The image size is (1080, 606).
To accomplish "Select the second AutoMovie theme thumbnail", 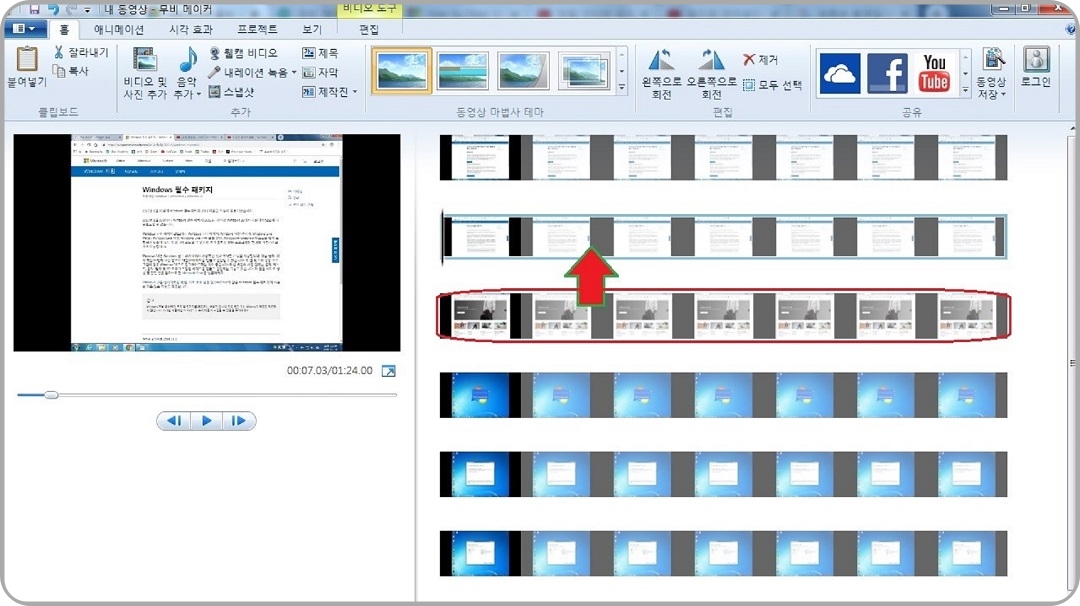I will click(x=462, y=70).
